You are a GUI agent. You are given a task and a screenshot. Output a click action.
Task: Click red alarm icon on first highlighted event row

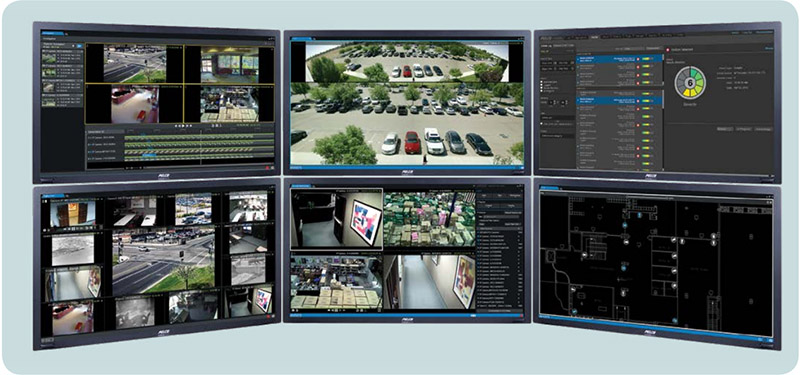tap(638, 59)
